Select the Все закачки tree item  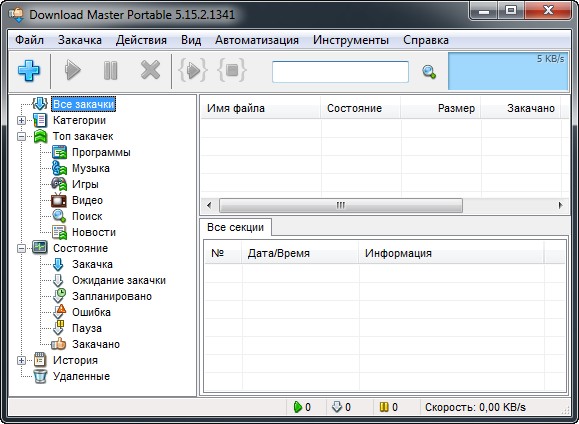click(x=84, y=104)
